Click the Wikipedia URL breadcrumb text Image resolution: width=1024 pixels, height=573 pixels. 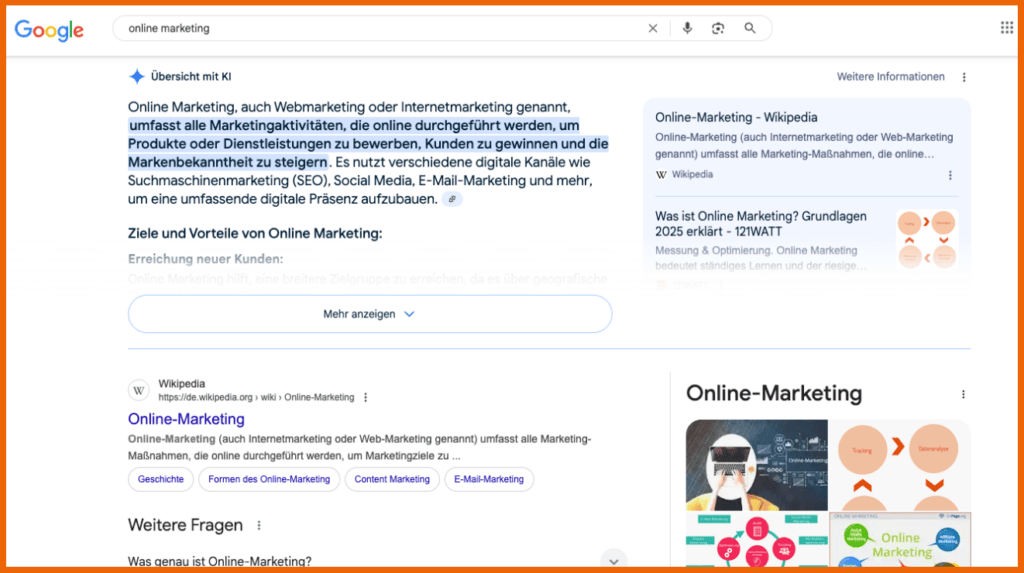click(256, 397)
